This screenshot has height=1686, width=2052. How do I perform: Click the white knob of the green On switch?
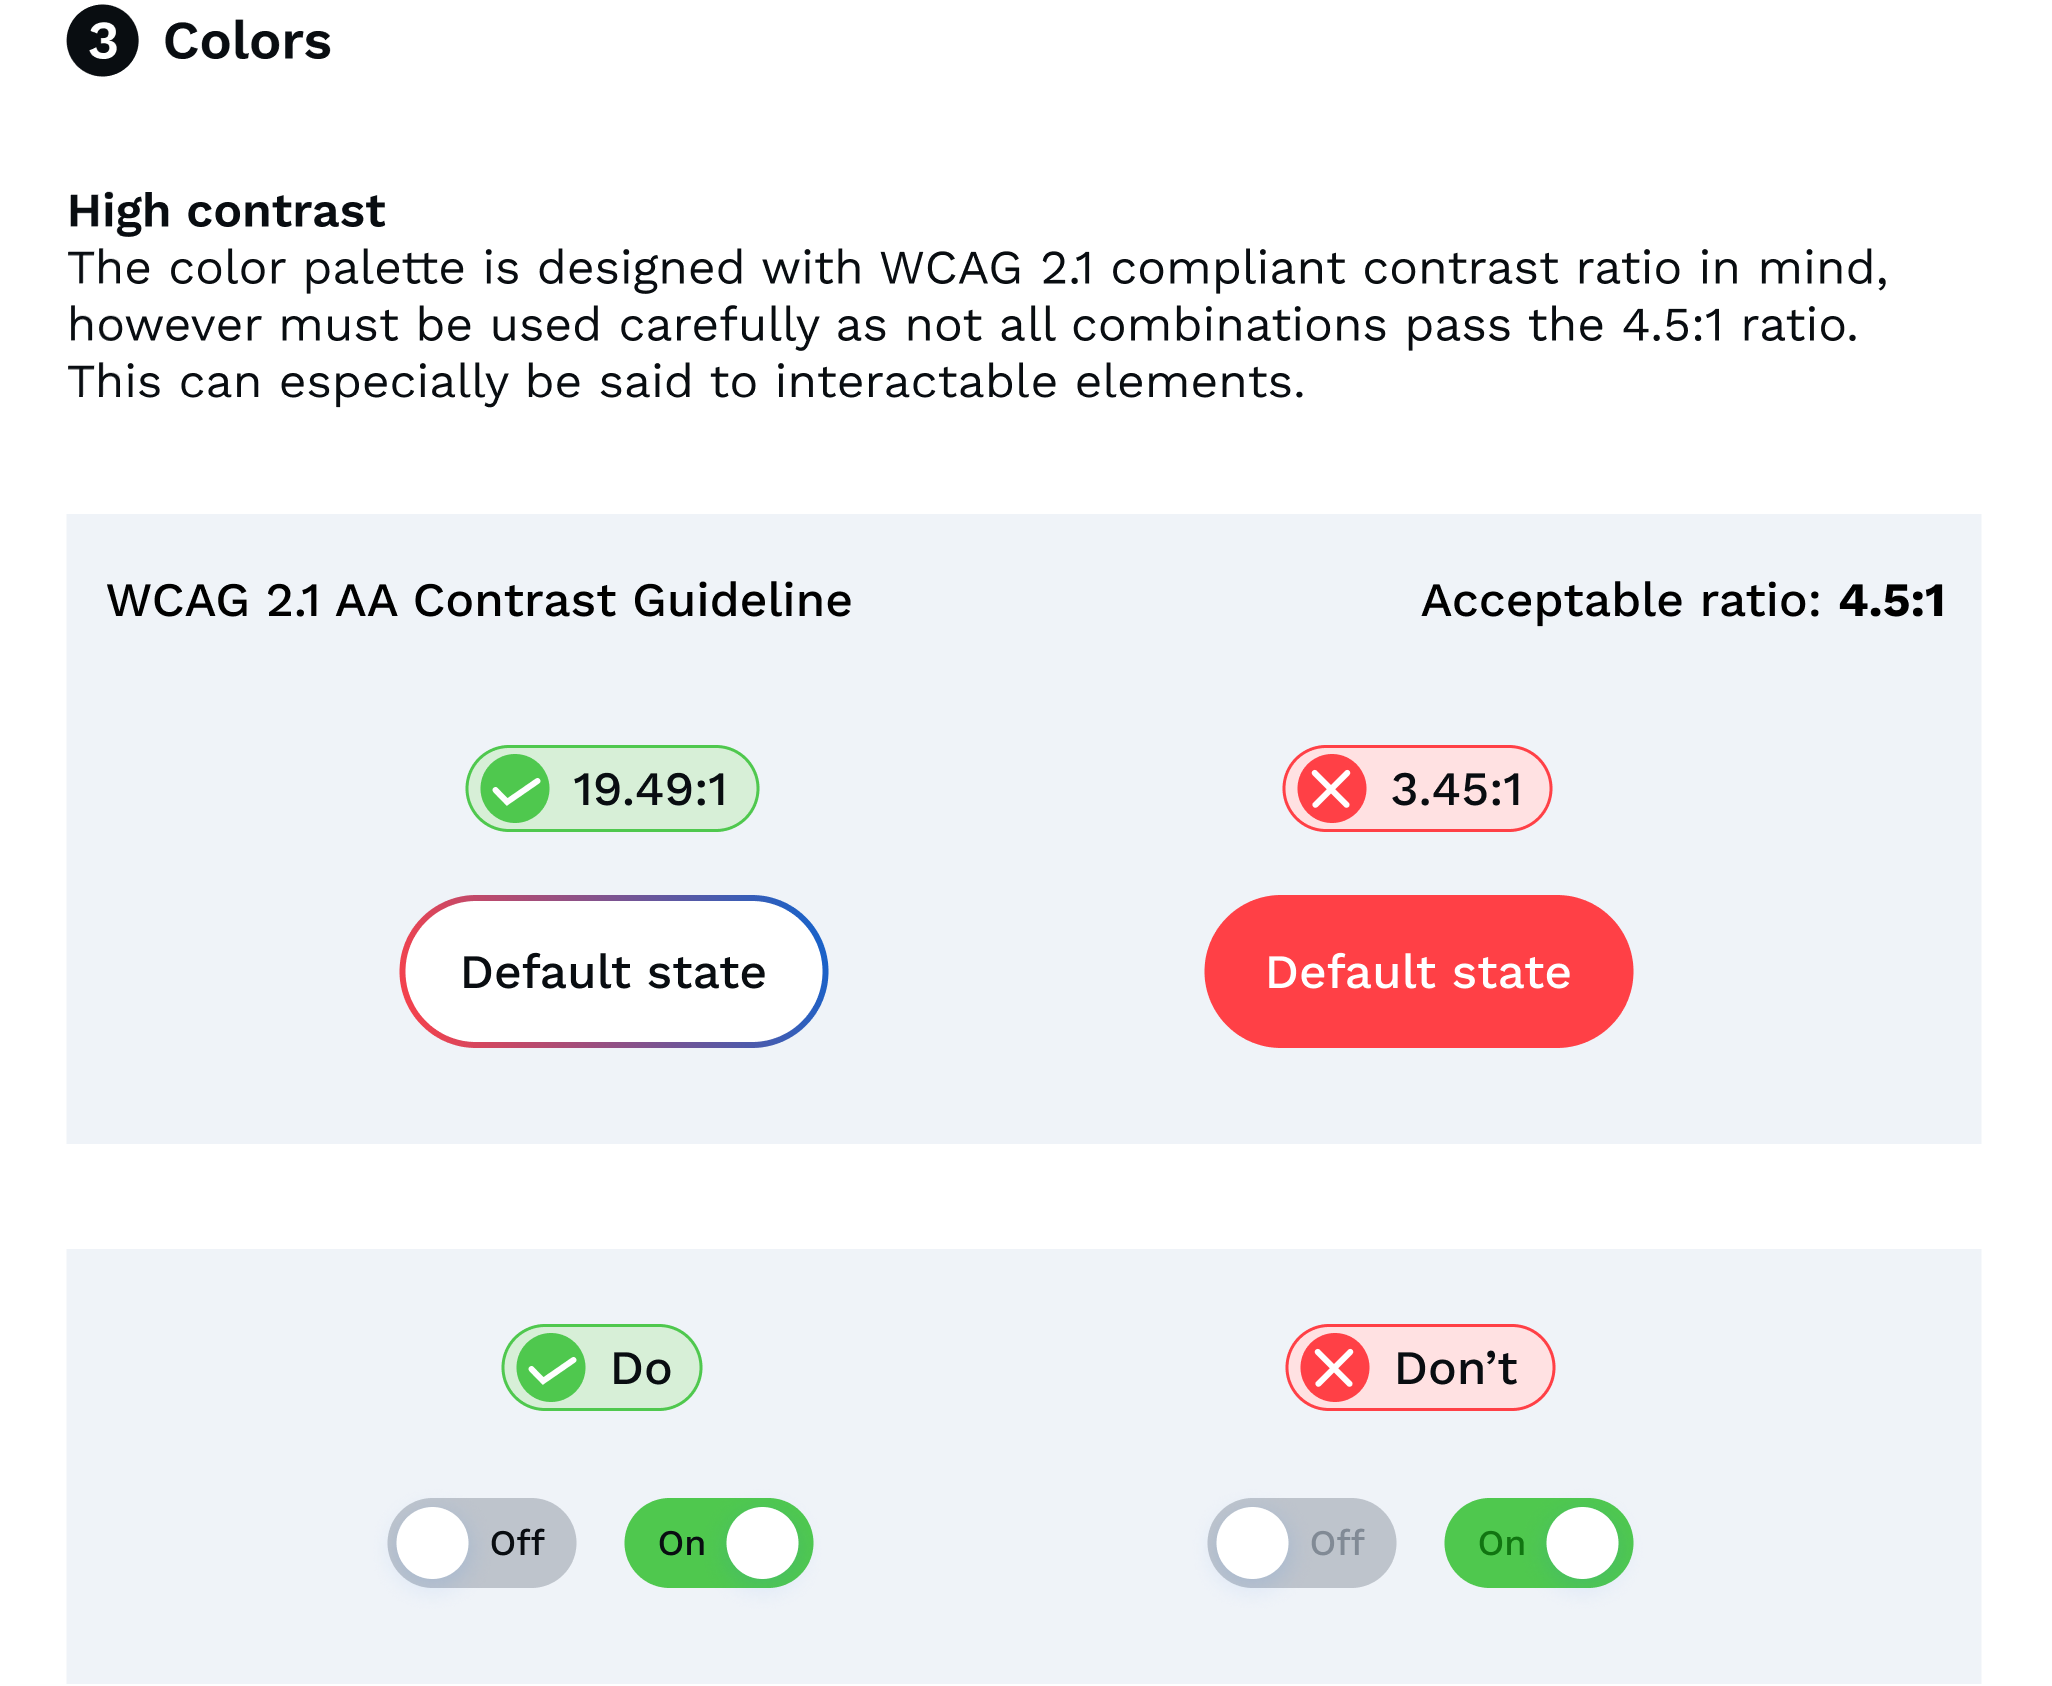tap(763, 1542)
